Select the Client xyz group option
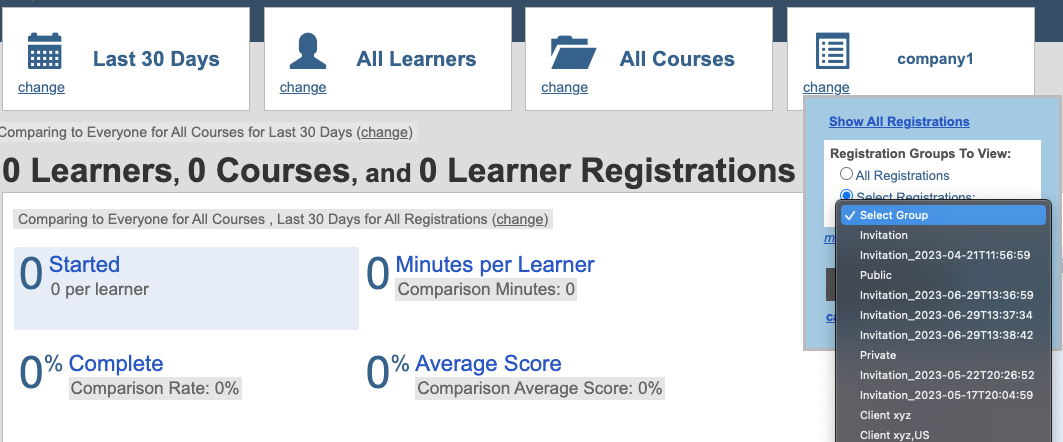The width and height of the screenshot is (1063, 442). click(x=885, y=415)
